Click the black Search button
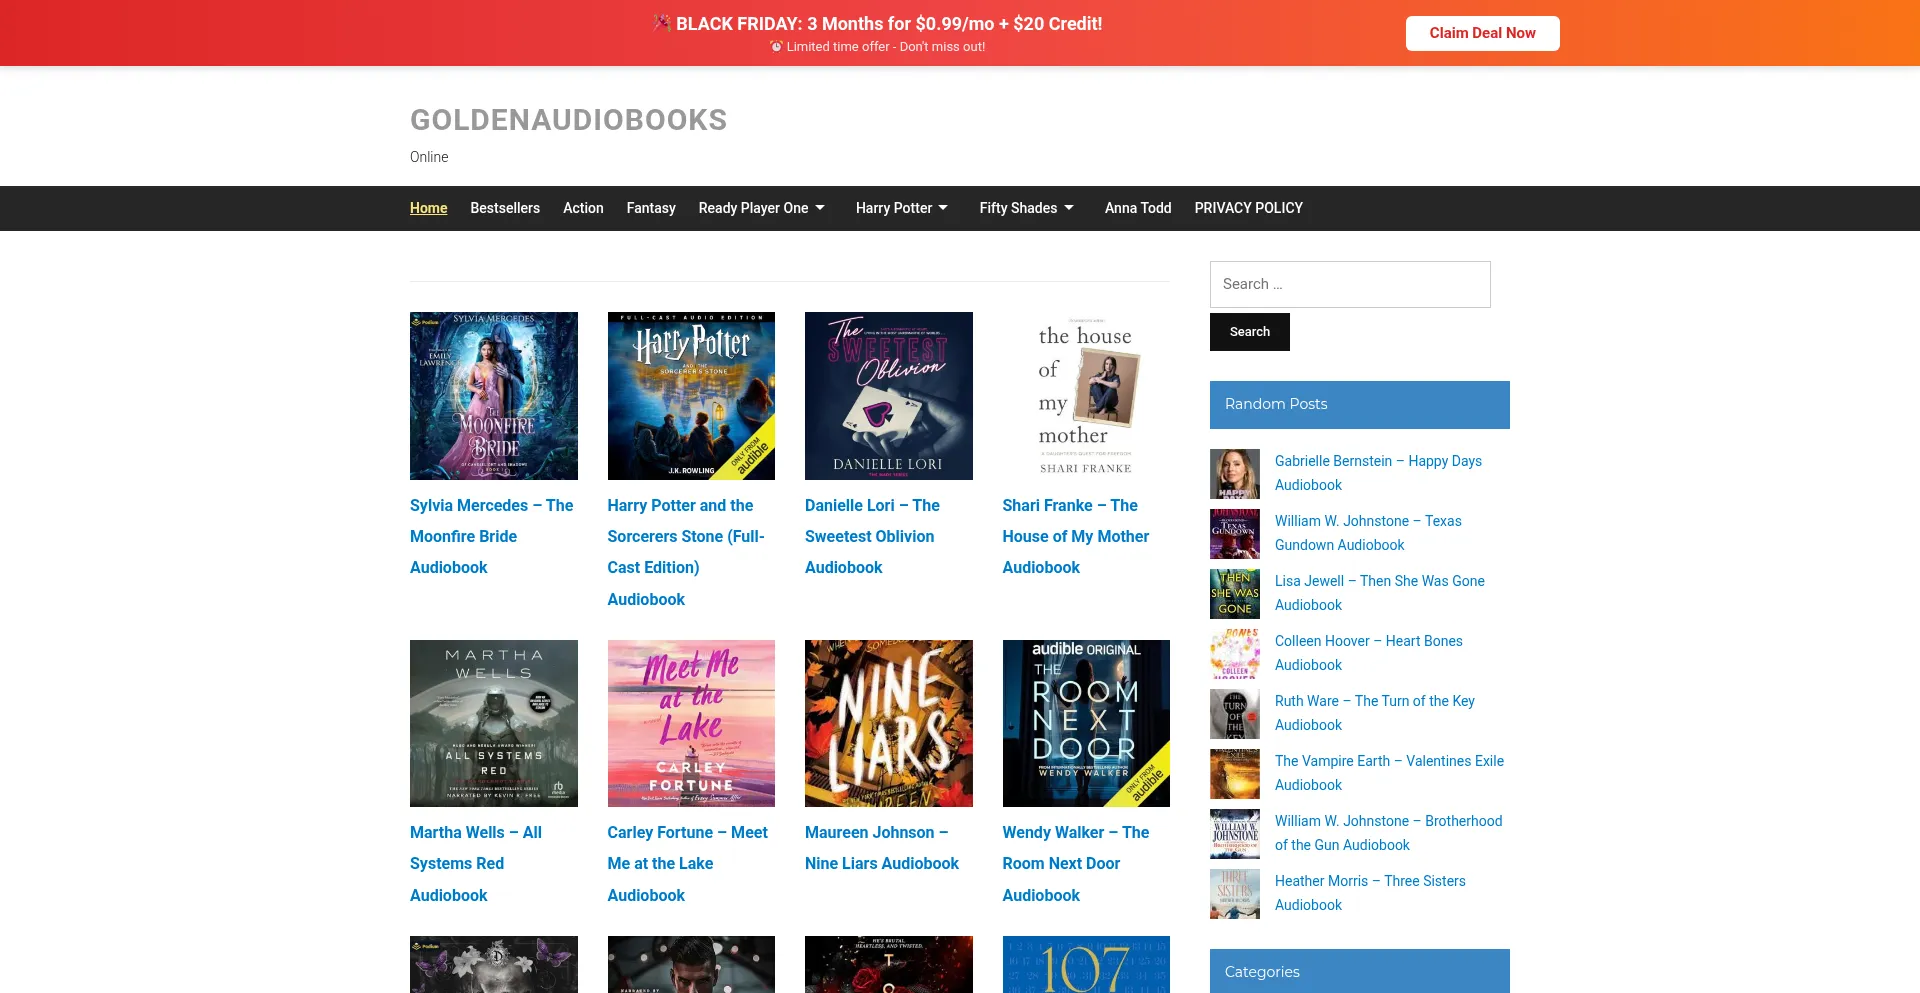Viewport: 1920px width, 993px height. pos(1250,332)
